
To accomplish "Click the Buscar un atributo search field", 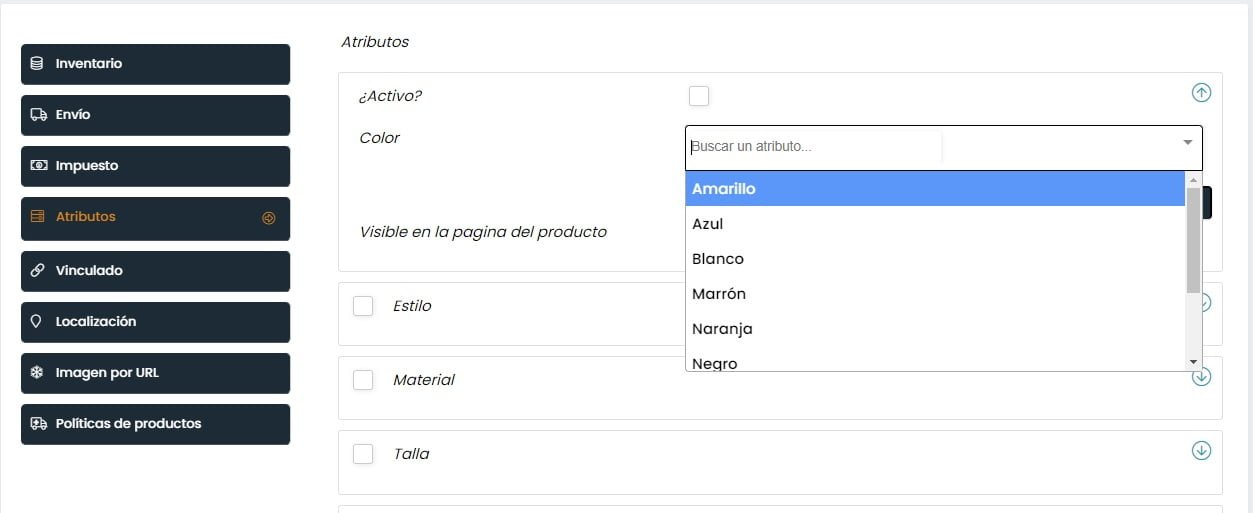I will tap(810, 147).
